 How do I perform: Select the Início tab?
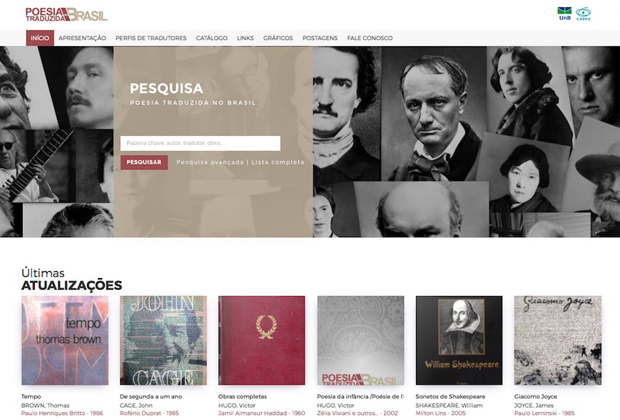(x=40, y=38)
